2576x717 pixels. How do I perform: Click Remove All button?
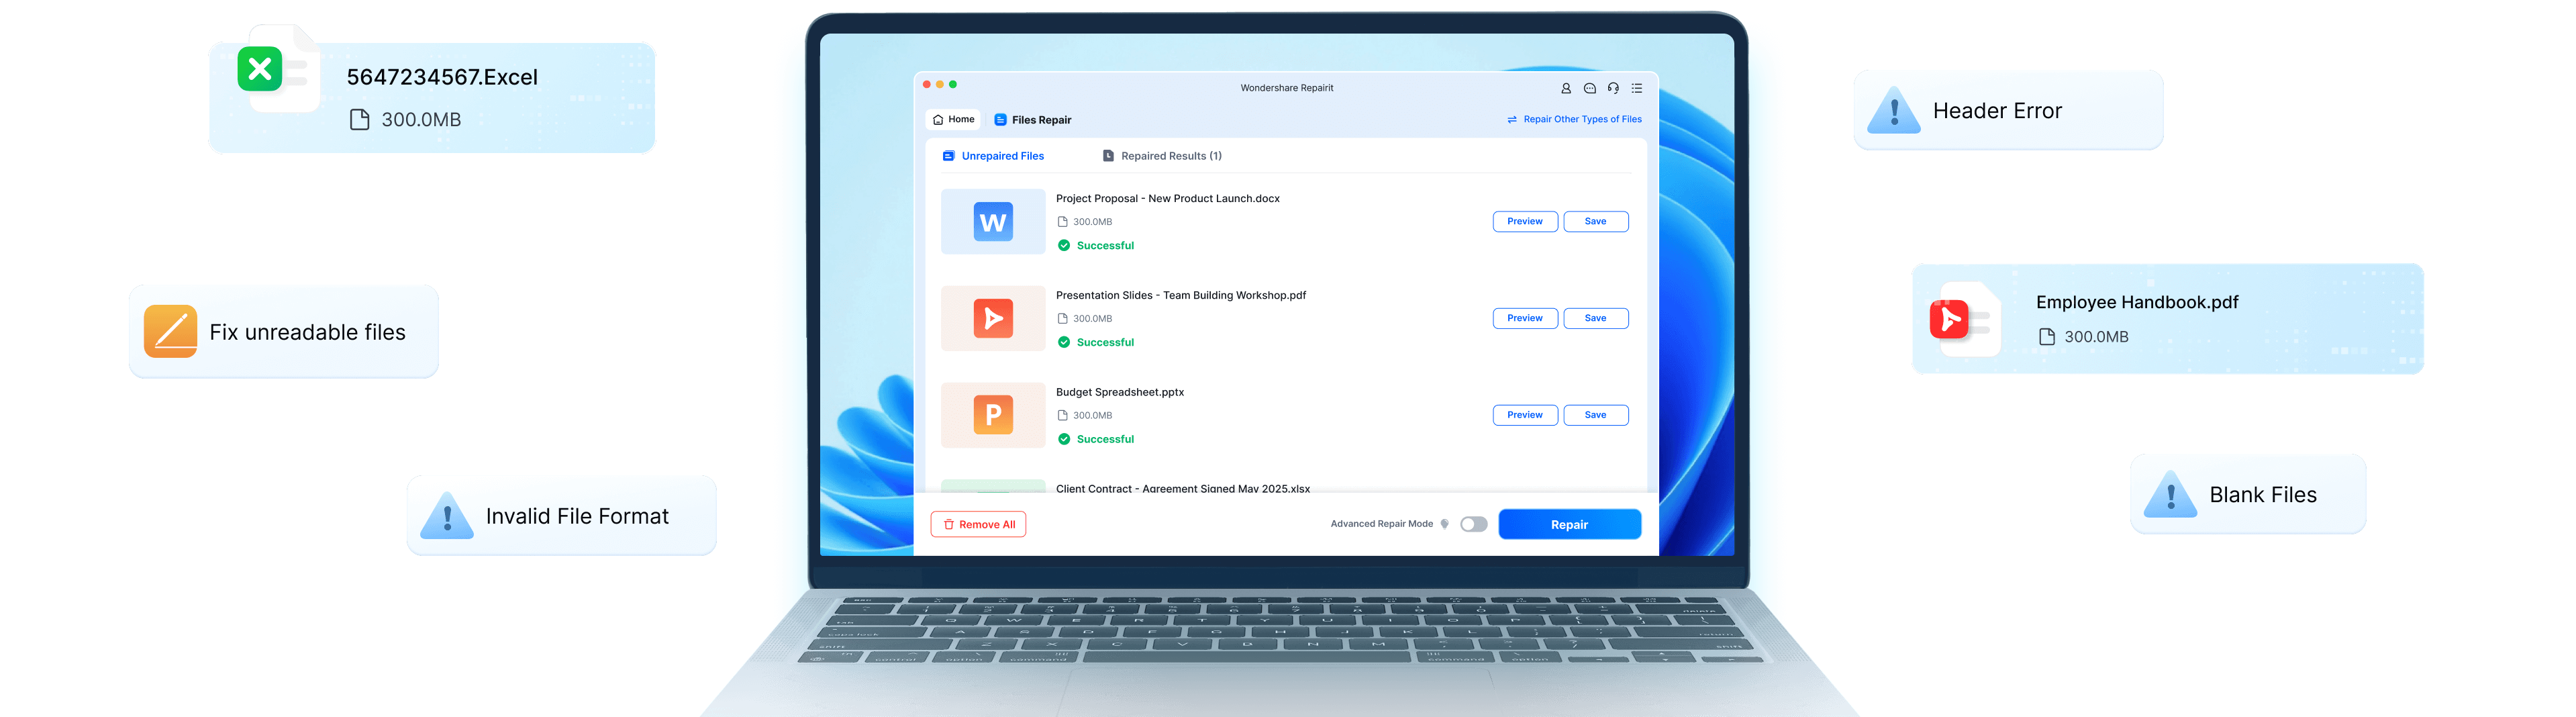(978, 525)
